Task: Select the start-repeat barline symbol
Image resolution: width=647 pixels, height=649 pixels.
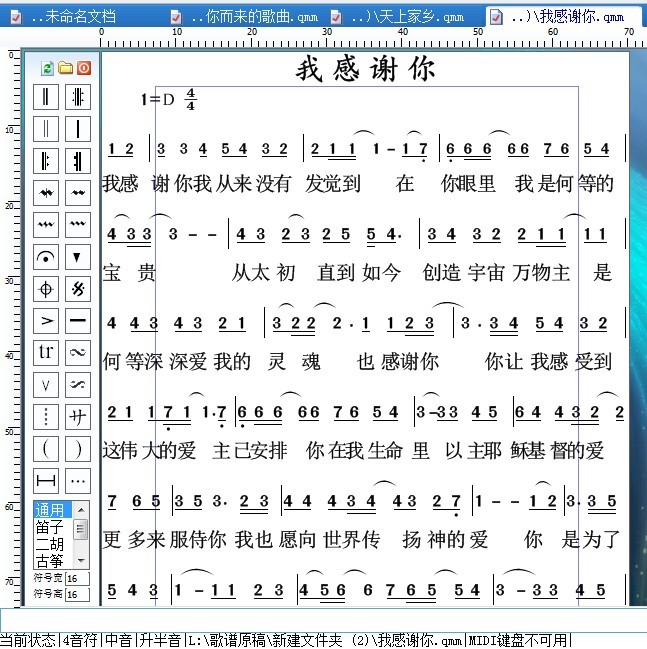Action: pyautogui.click(x=46, y=161)
